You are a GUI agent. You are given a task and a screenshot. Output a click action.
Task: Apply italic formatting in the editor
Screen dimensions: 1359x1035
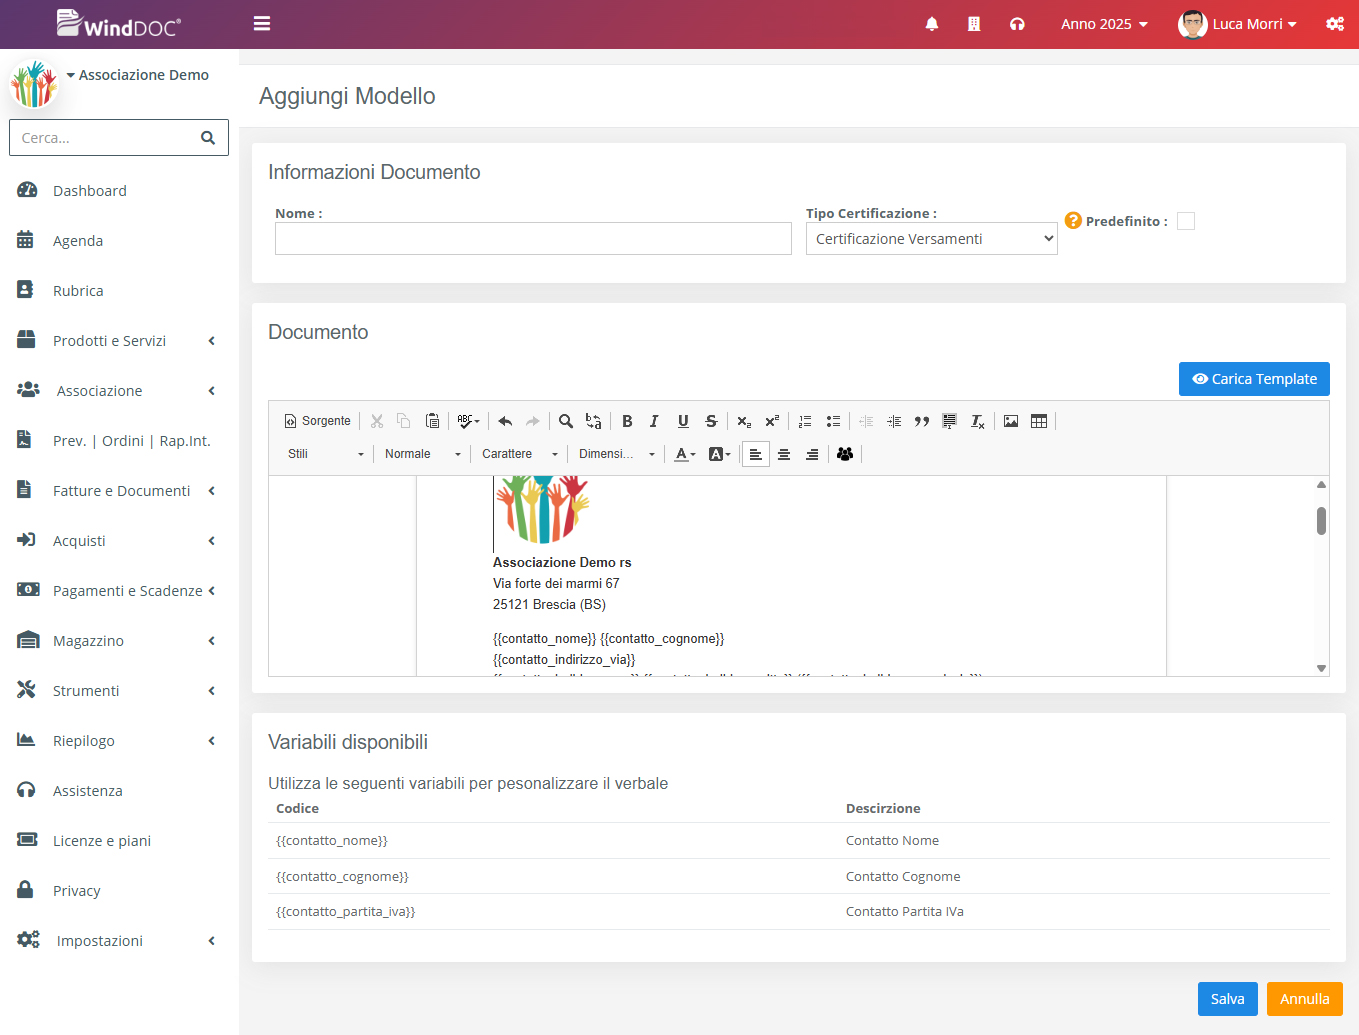pos(654,421)
